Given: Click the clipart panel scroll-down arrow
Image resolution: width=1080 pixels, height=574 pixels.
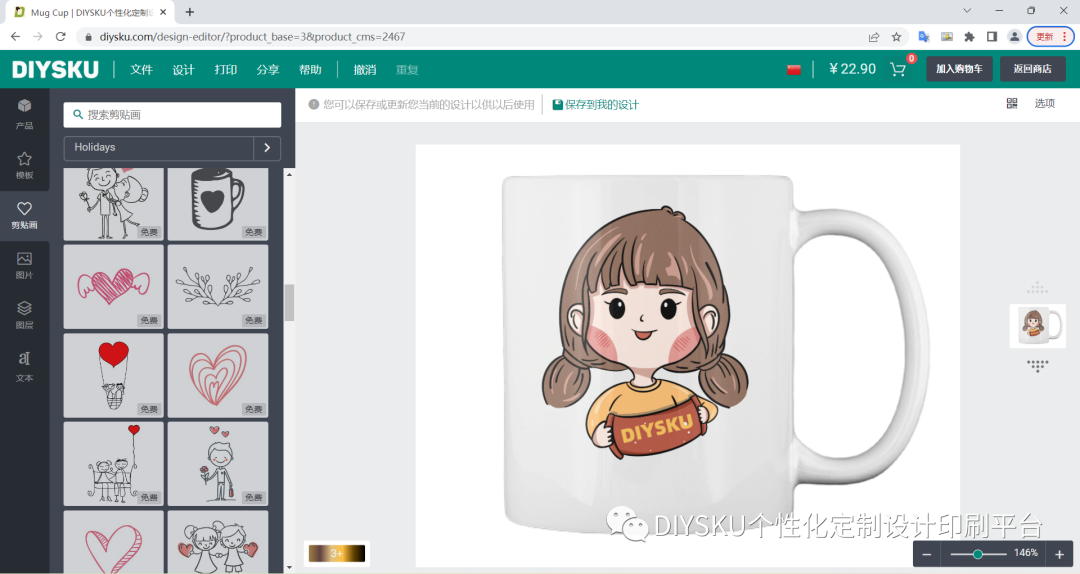Looking at the screenshot, I should tap(289, 568).
